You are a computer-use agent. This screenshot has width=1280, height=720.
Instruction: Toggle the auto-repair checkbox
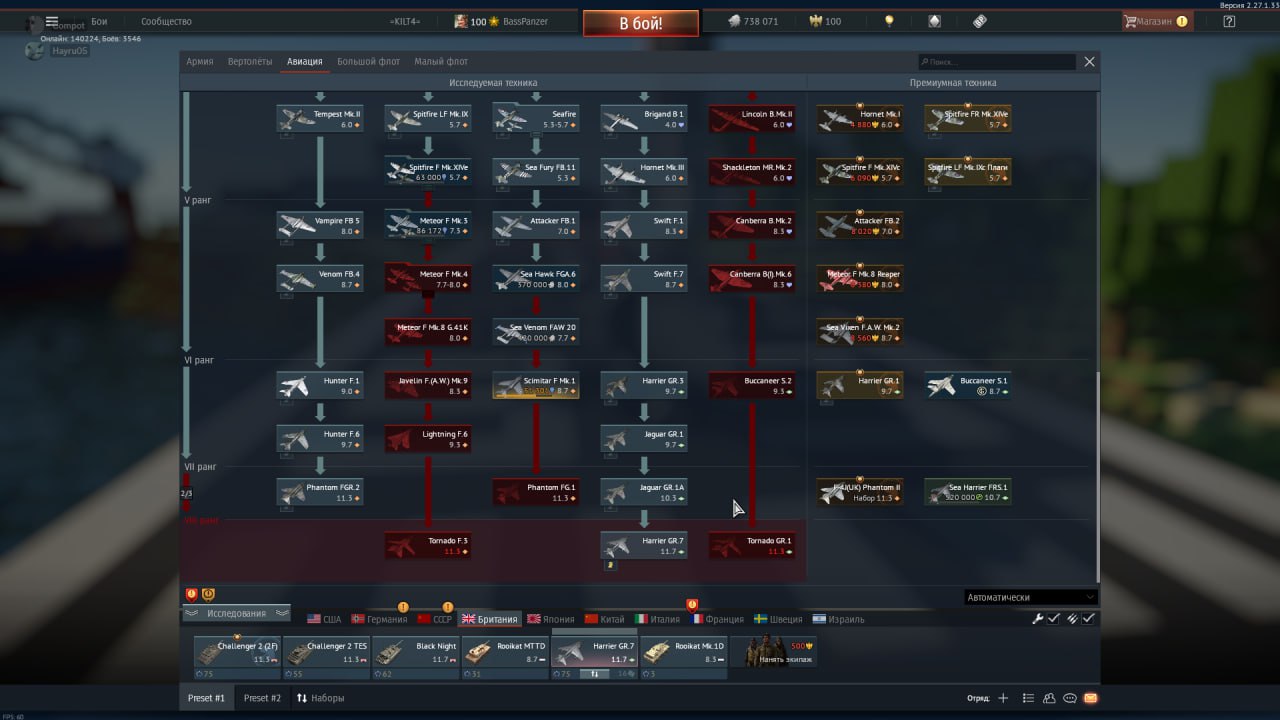pos(1053,619)
